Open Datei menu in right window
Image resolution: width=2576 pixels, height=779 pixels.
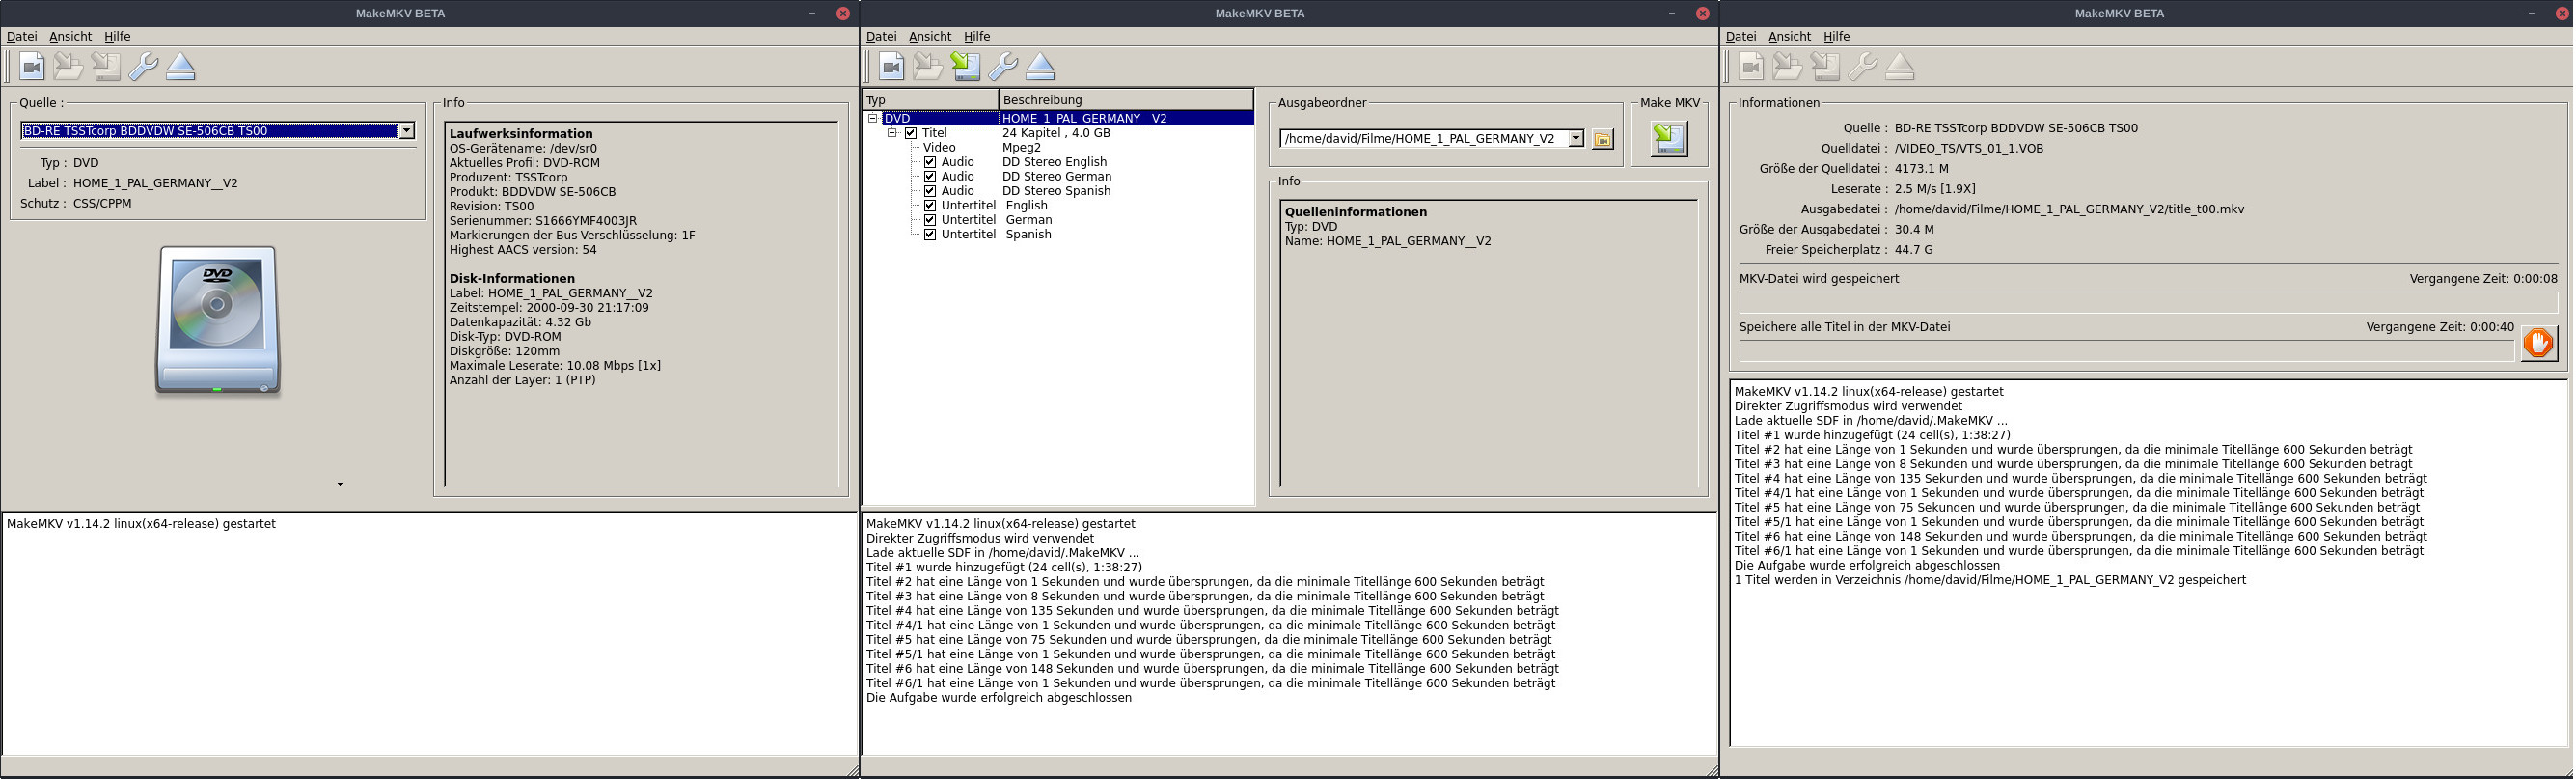click(x=1742, y=36)
